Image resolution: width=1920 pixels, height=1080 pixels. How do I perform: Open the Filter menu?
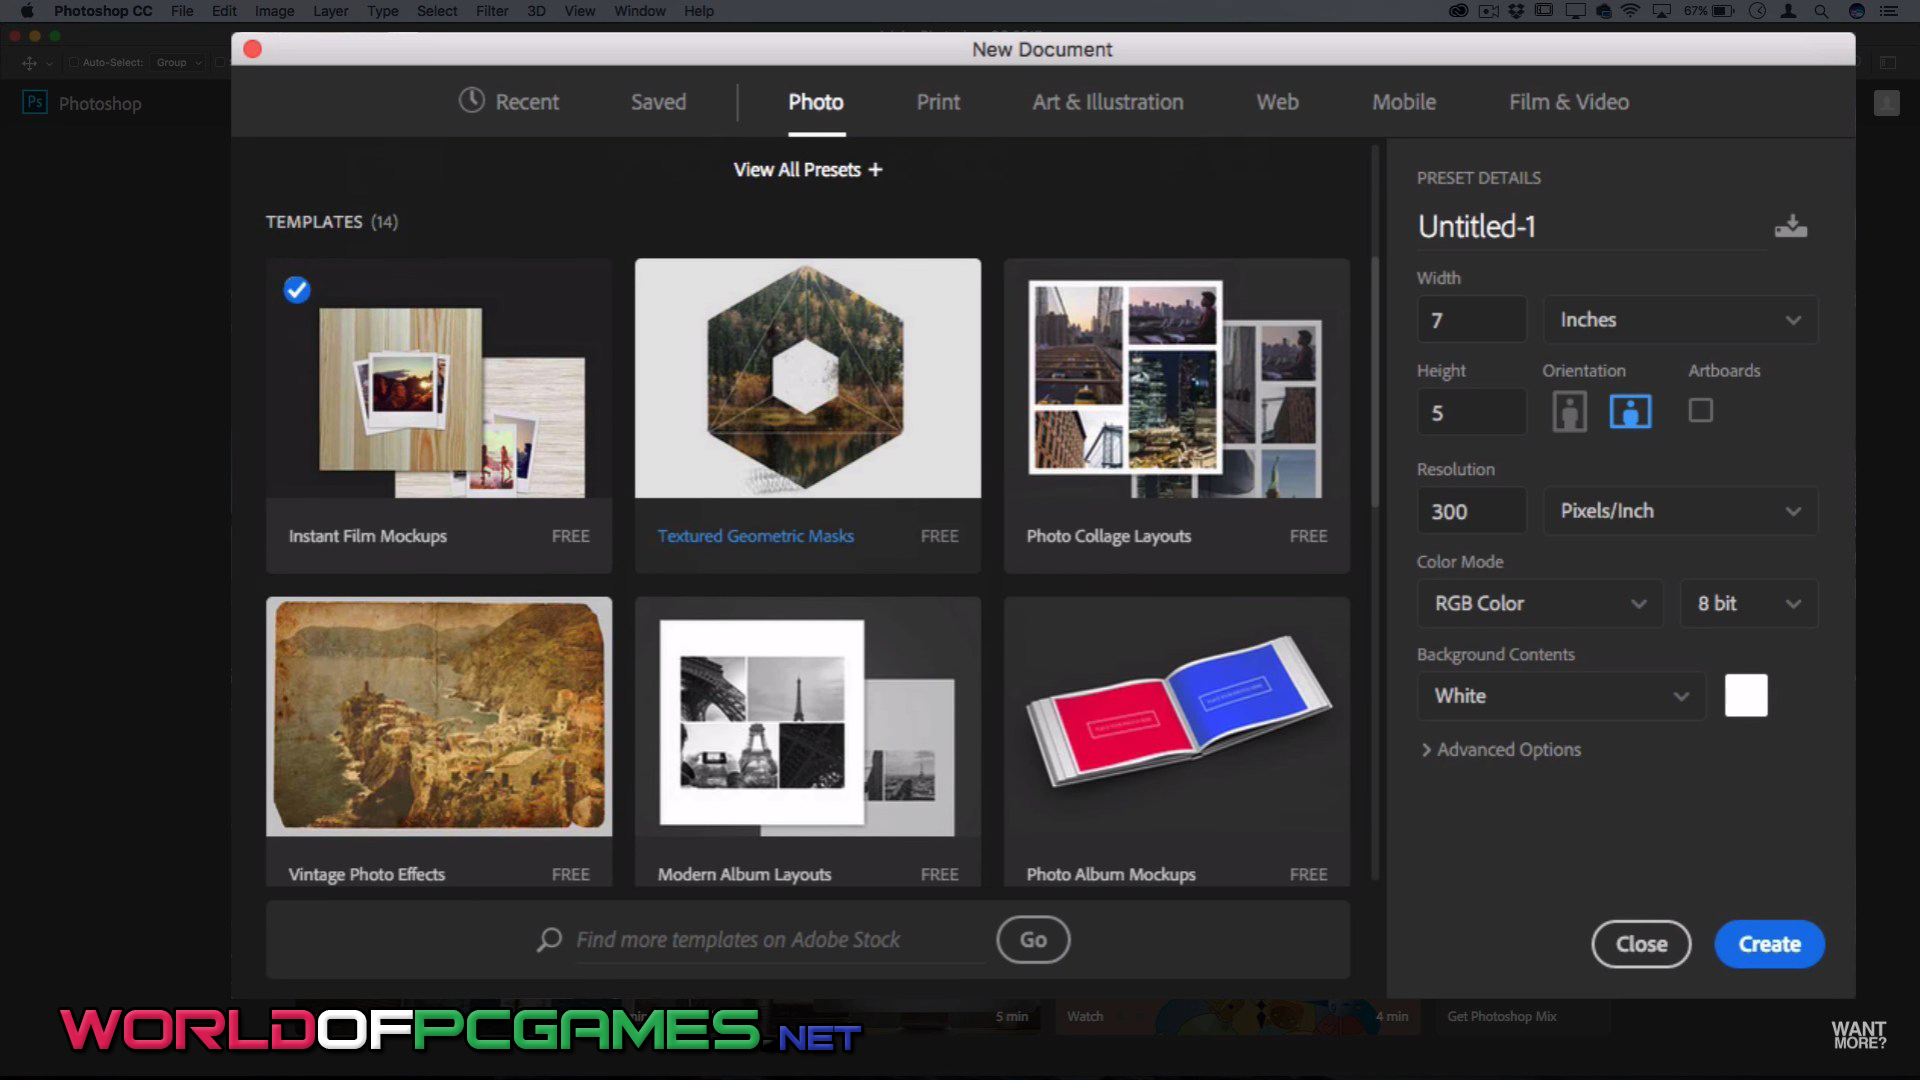tap(491, 11)
